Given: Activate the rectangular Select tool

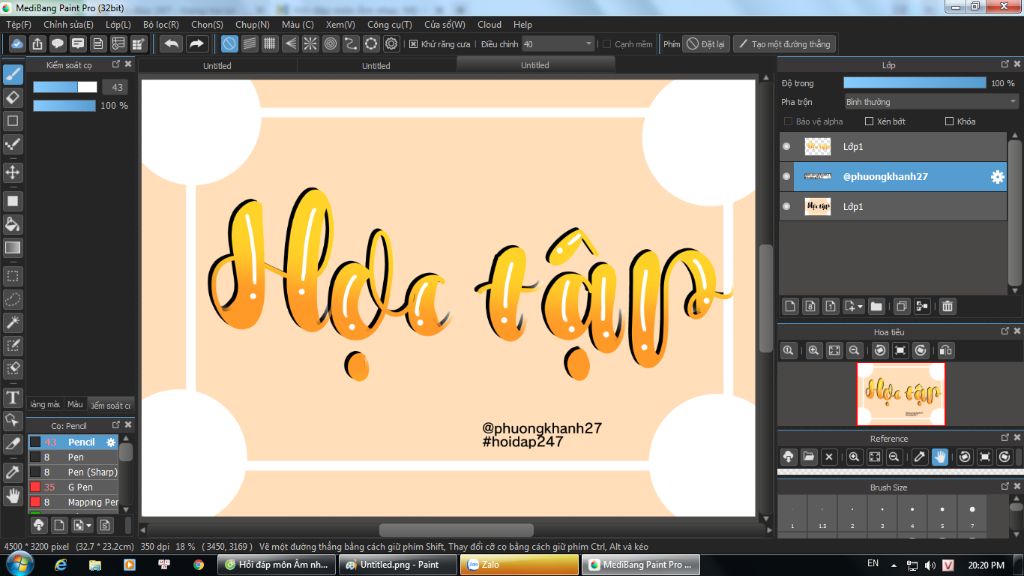Looking at the screenshot, I should tap(12, 276).
